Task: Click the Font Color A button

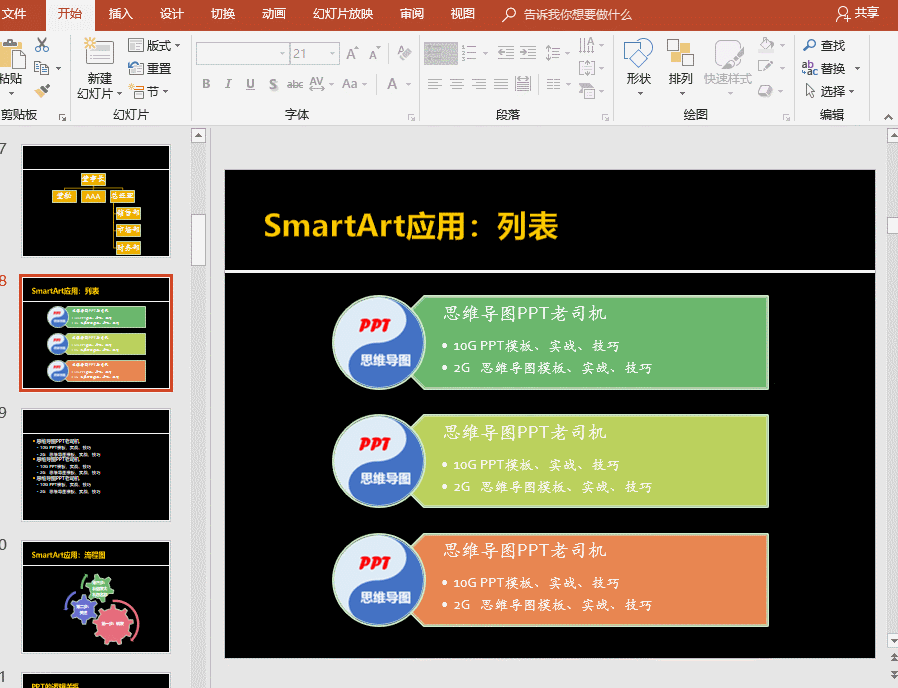Action: click(x=392, y=84)
